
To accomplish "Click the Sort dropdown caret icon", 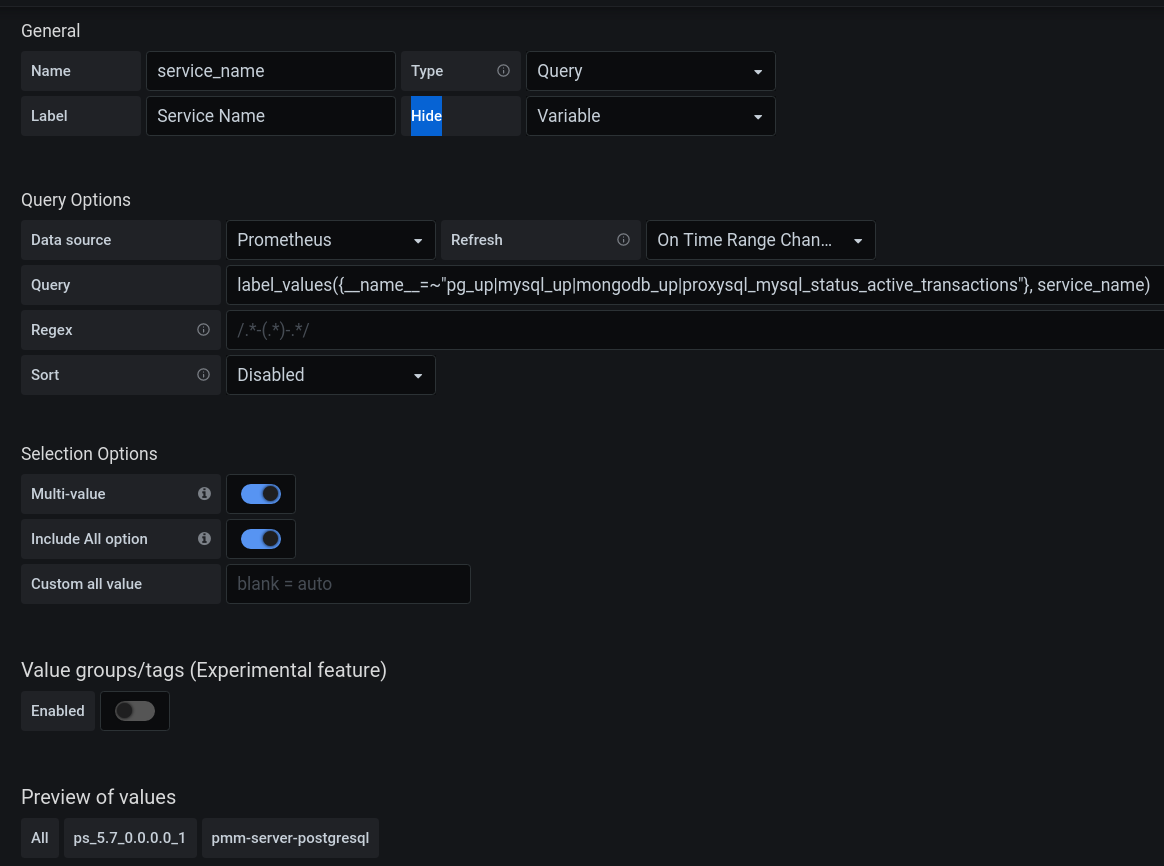I will pos(418,375).
